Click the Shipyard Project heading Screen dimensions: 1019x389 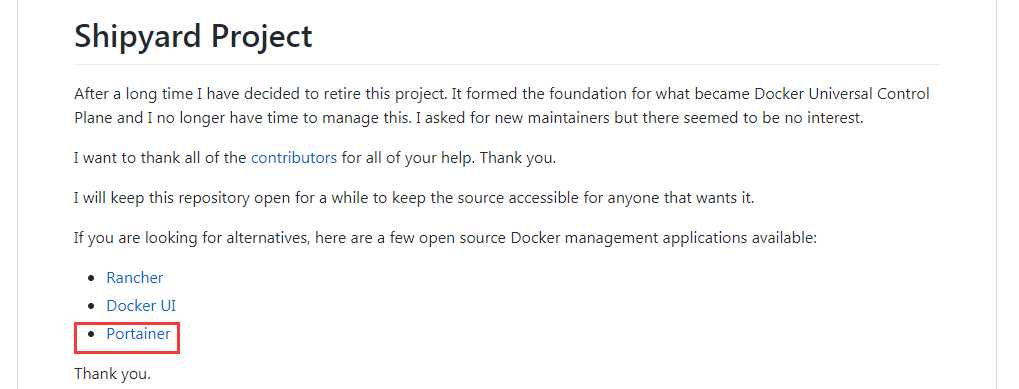pyautogui.click(x=193, y=36)
